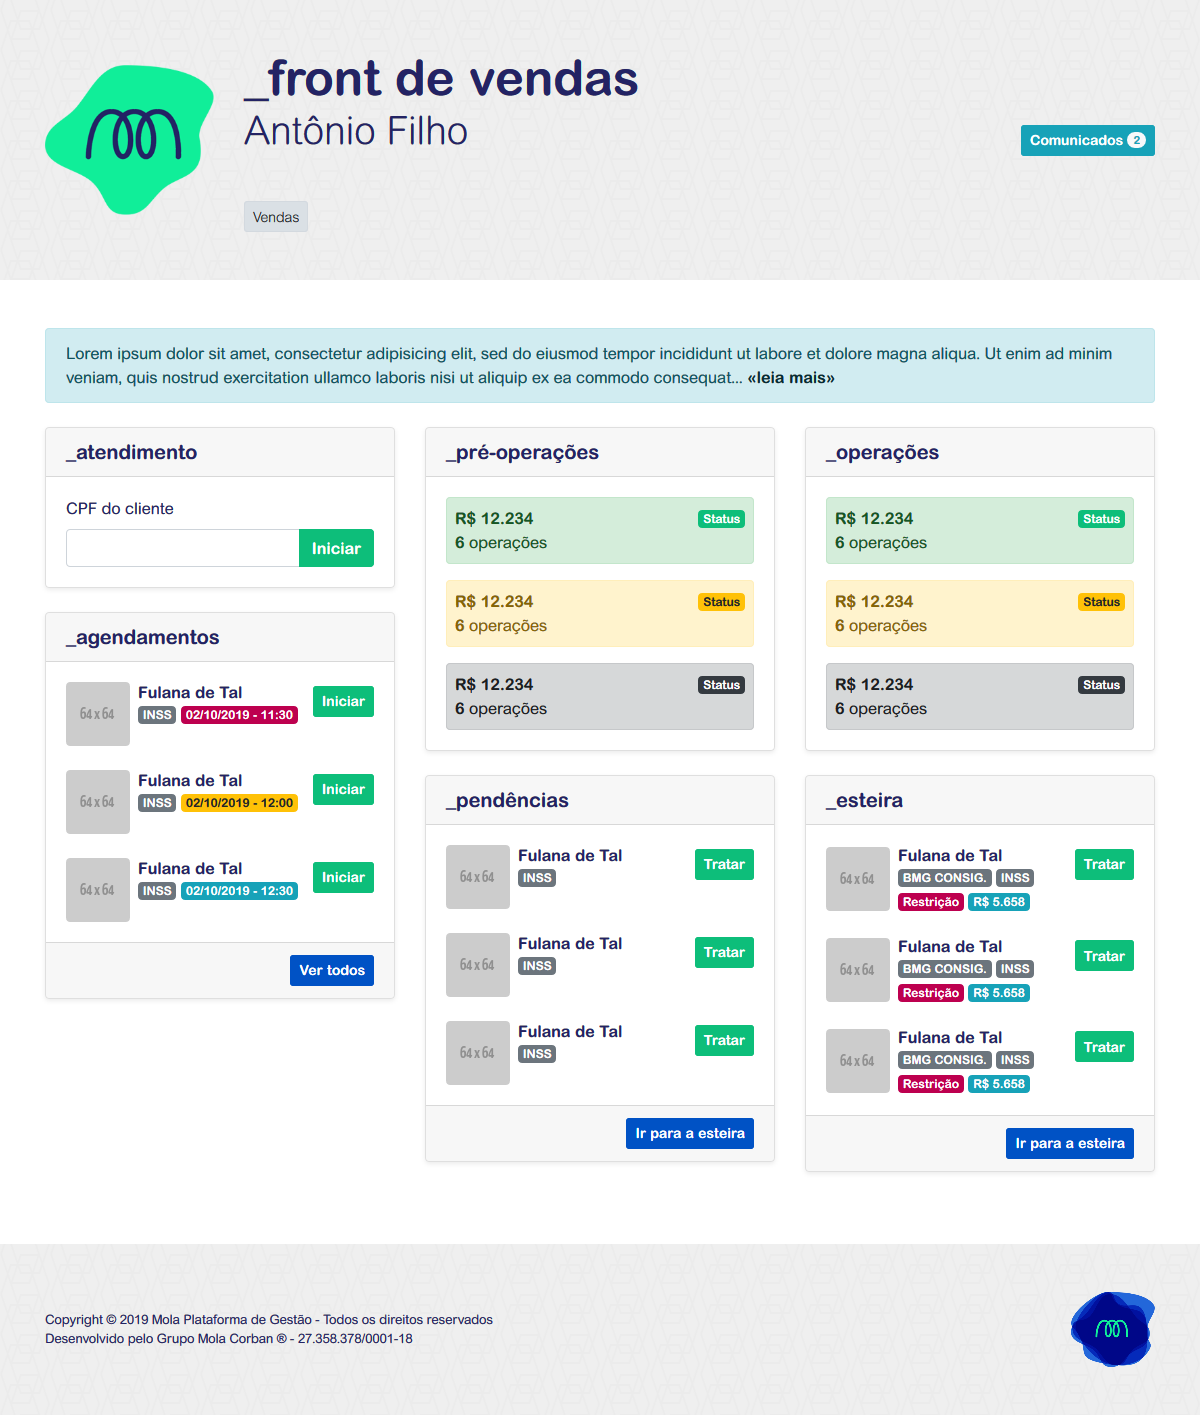The height and width of the screenshot is (1415, 1200).
Task: Click the 12:30 appointment avatar thumbnail
Action: (98, 890)
